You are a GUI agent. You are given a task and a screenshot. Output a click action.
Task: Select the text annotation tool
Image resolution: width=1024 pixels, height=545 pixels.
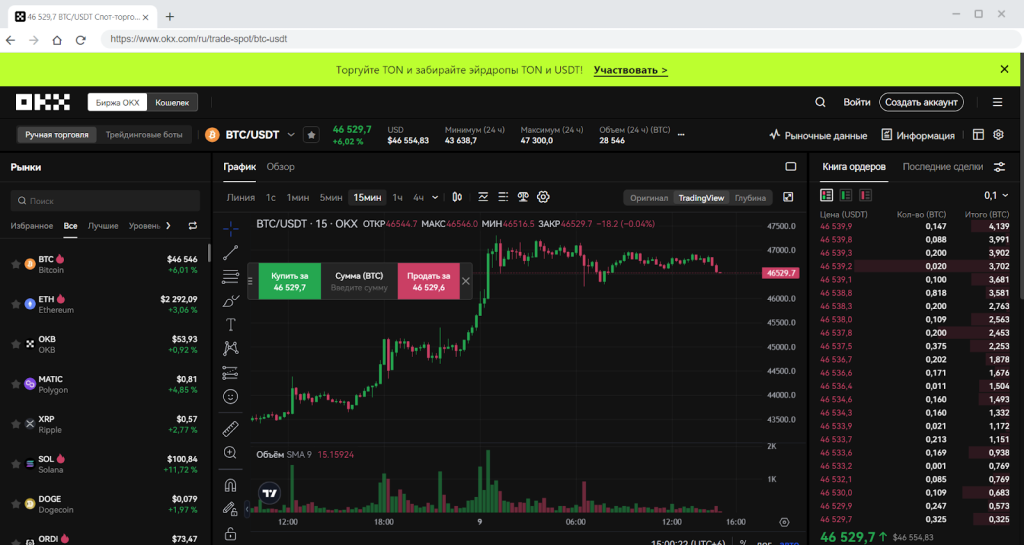[231, 324]
